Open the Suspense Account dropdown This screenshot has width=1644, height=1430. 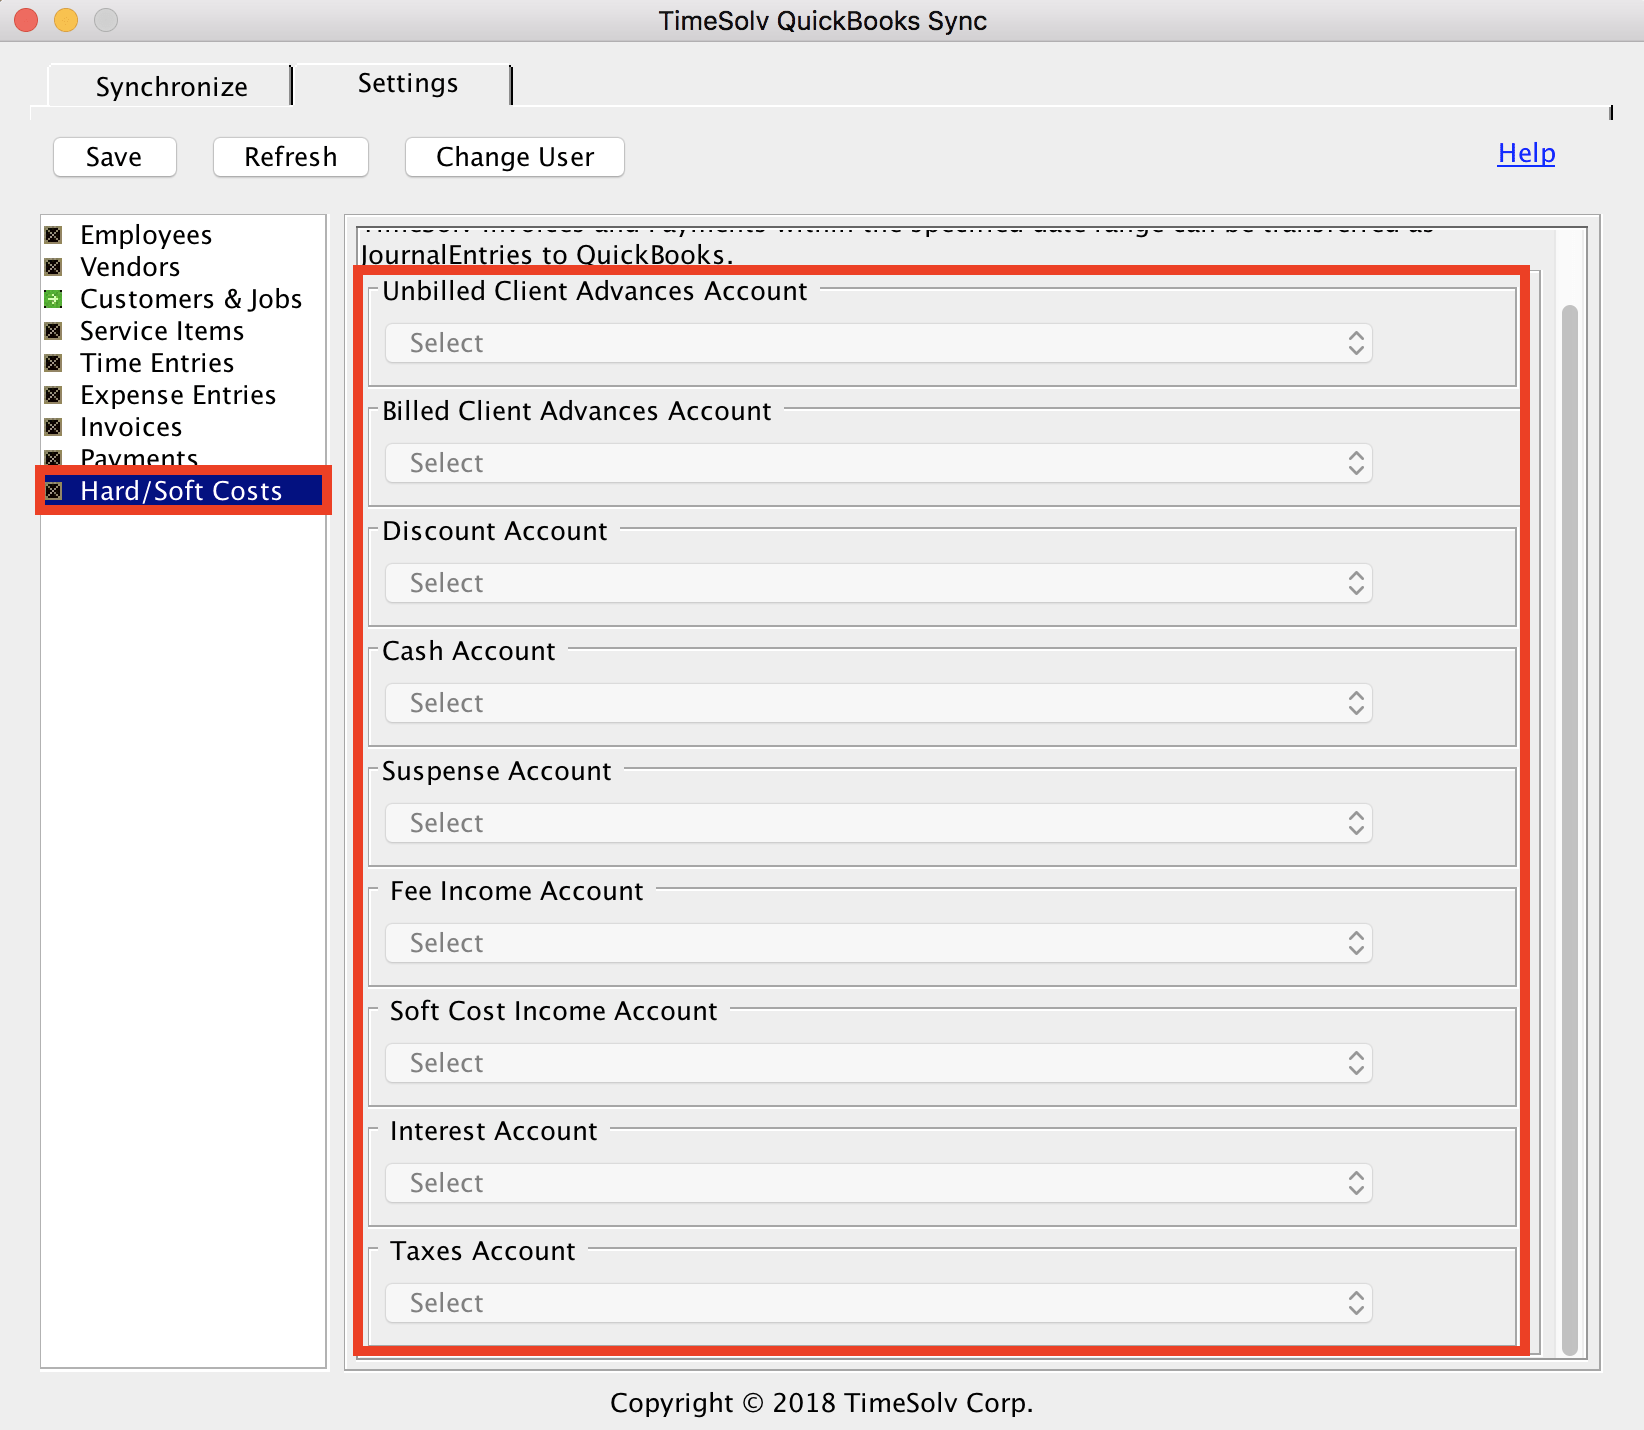(878, 823)
